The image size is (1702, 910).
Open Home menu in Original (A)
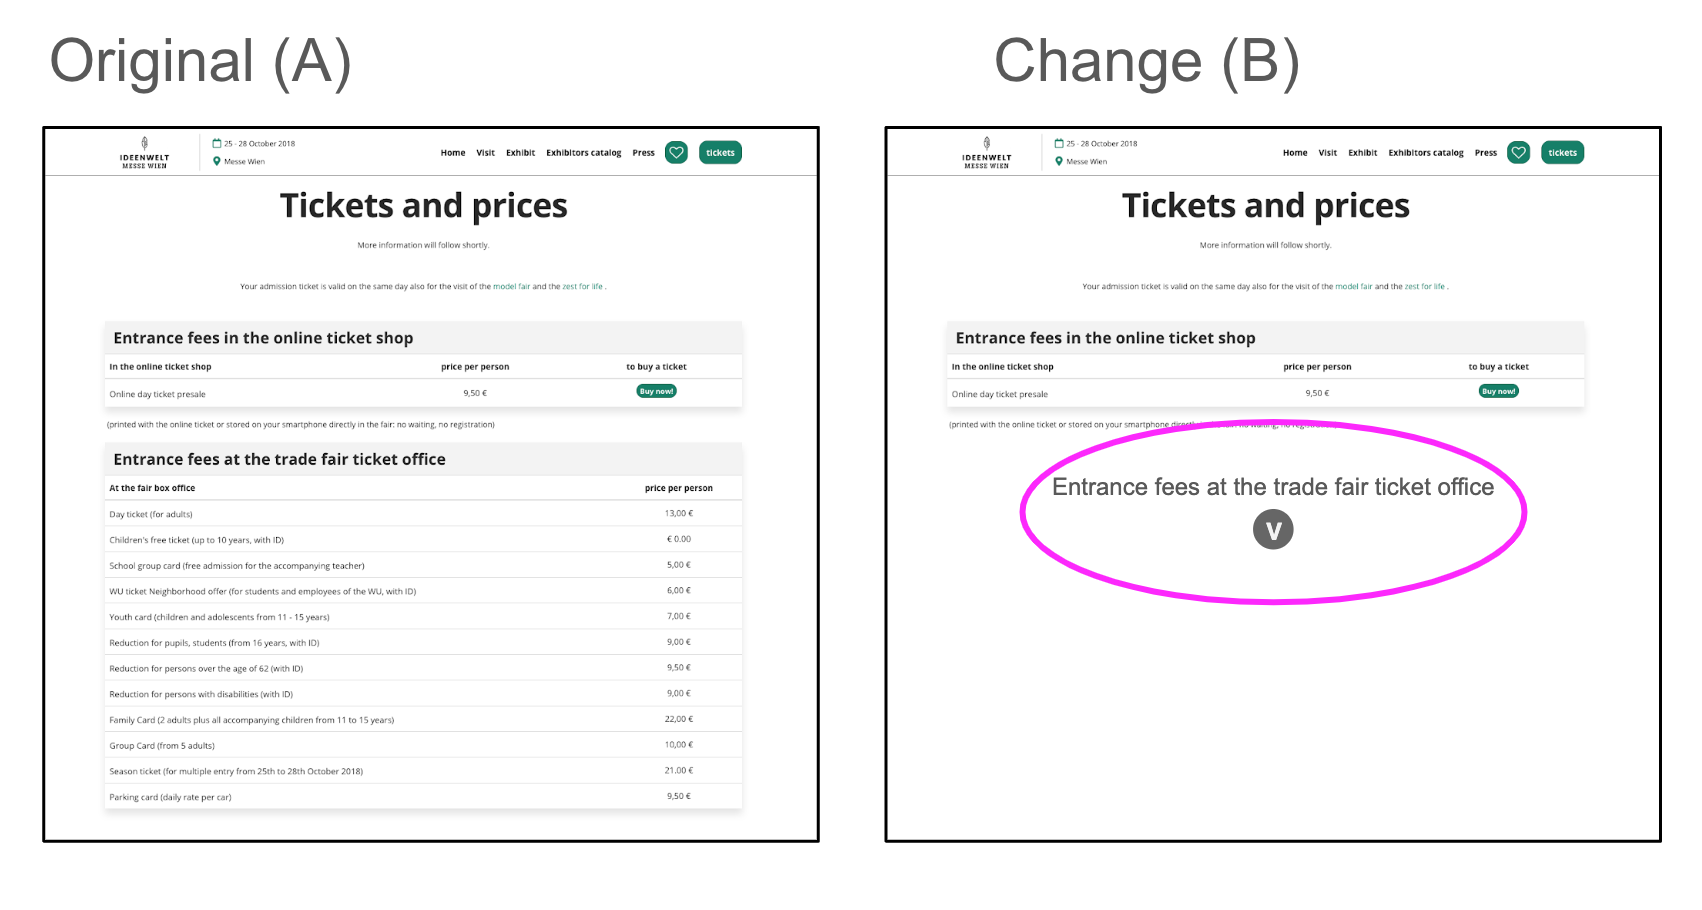[x=453, y=153]
